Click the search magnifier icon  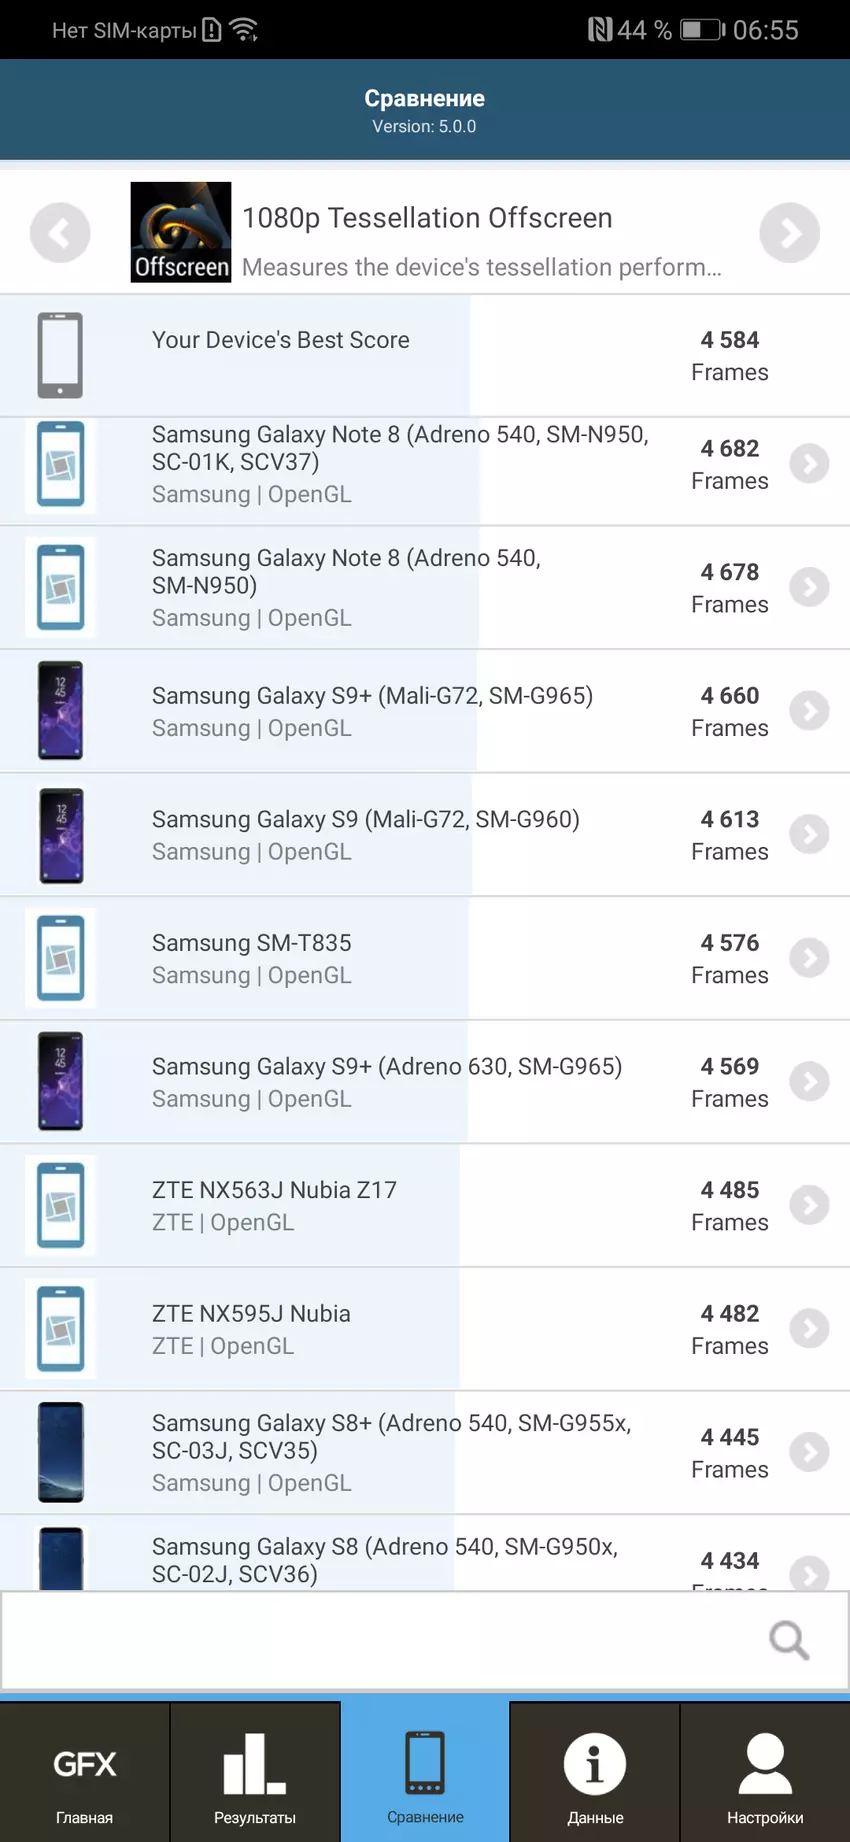pyautogui.click(x=788, y=1640)
